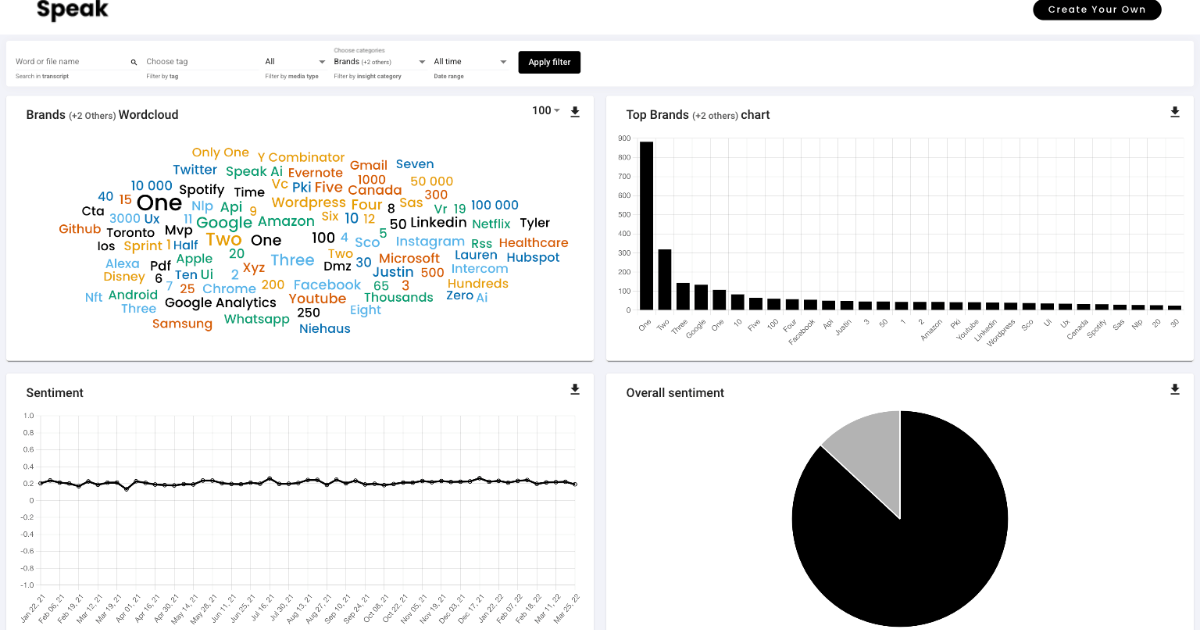Click the tallest bar in Top Brands chart
This screenshot has width=1200, height=630.
coord(646,225)
